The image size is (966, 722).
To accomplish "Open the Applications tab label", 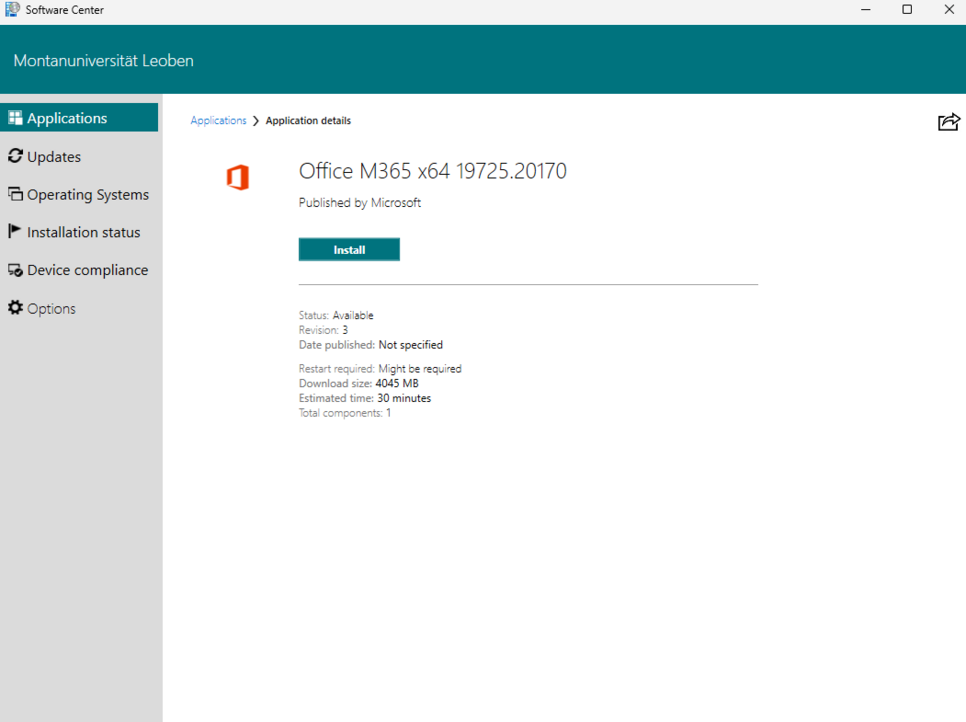I will coord(67,118).
